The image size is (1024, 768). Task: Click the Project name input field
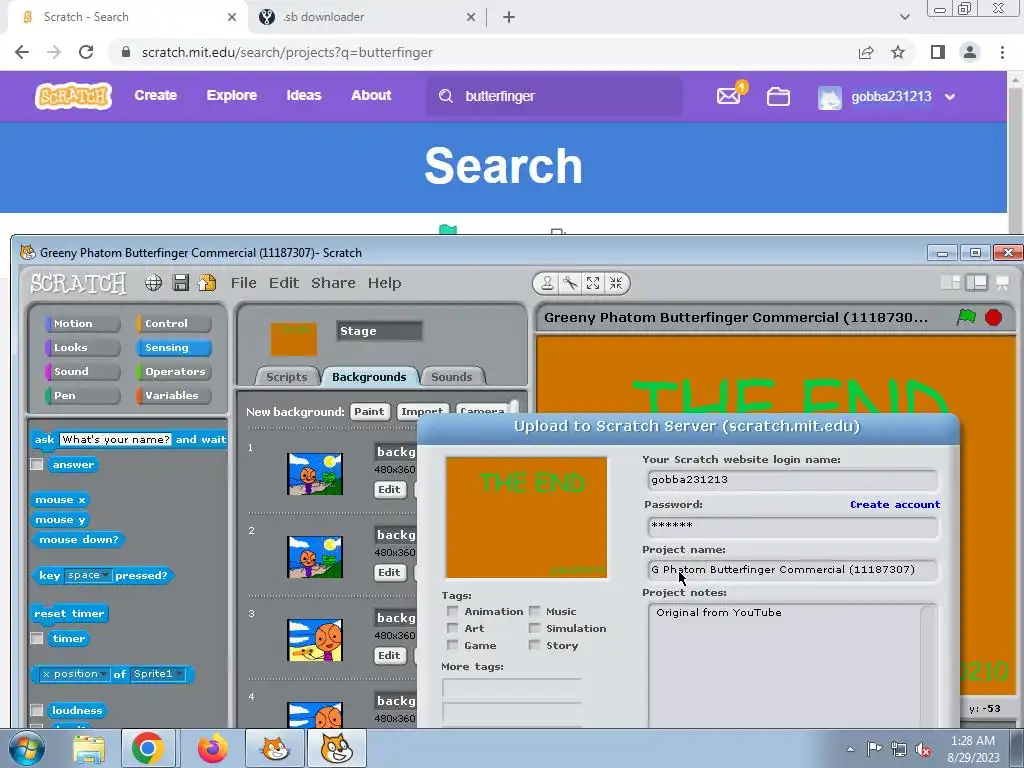pyautogui.click(x=793, y=569)
